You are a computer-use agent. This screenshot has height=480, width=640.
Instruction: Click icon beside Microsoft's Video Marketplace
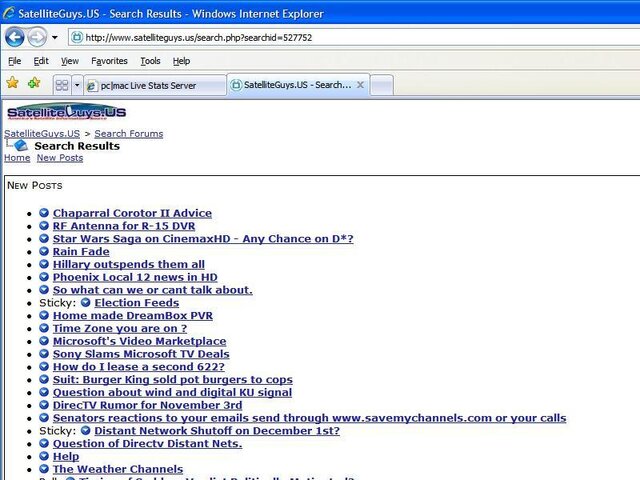44,341
